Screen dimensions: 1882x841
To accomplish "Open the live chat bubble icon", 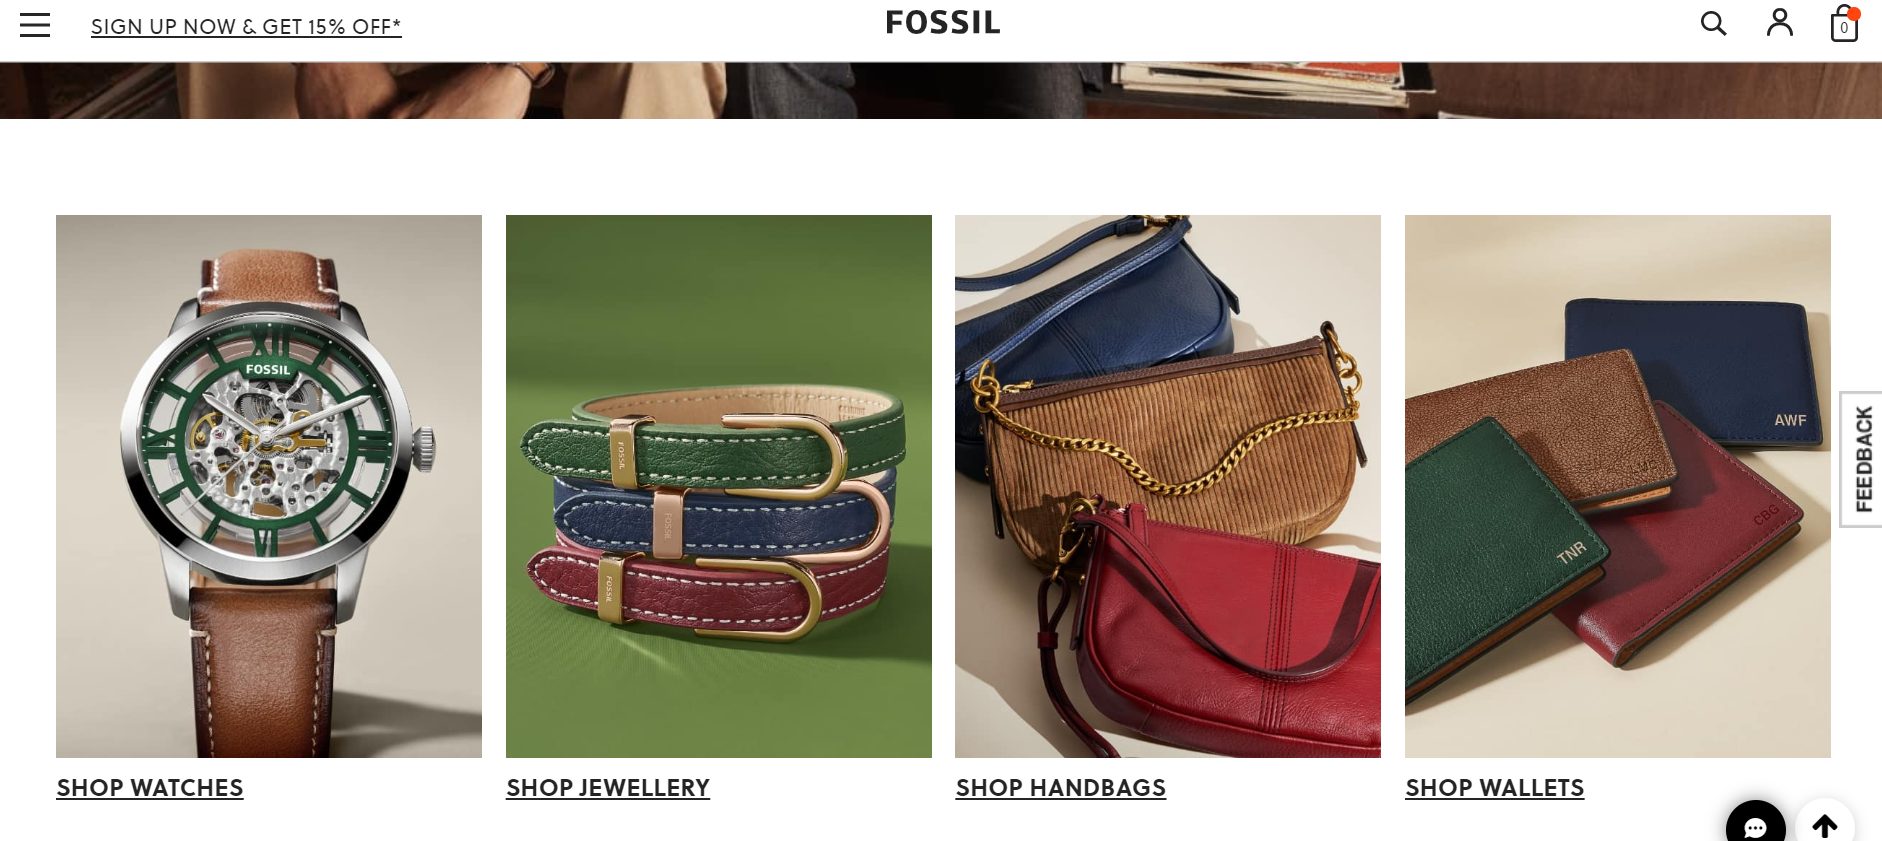I will (1755, 826).
